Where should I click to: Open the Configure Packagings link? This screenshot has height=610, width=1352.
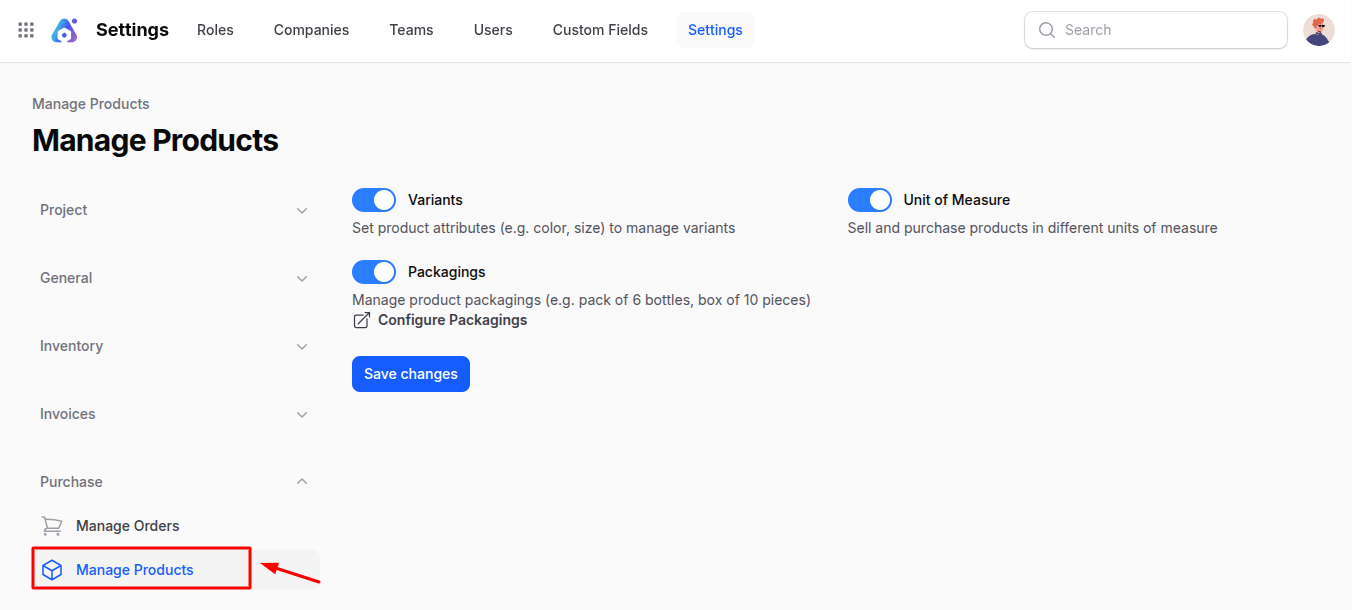tap(452, 319)
